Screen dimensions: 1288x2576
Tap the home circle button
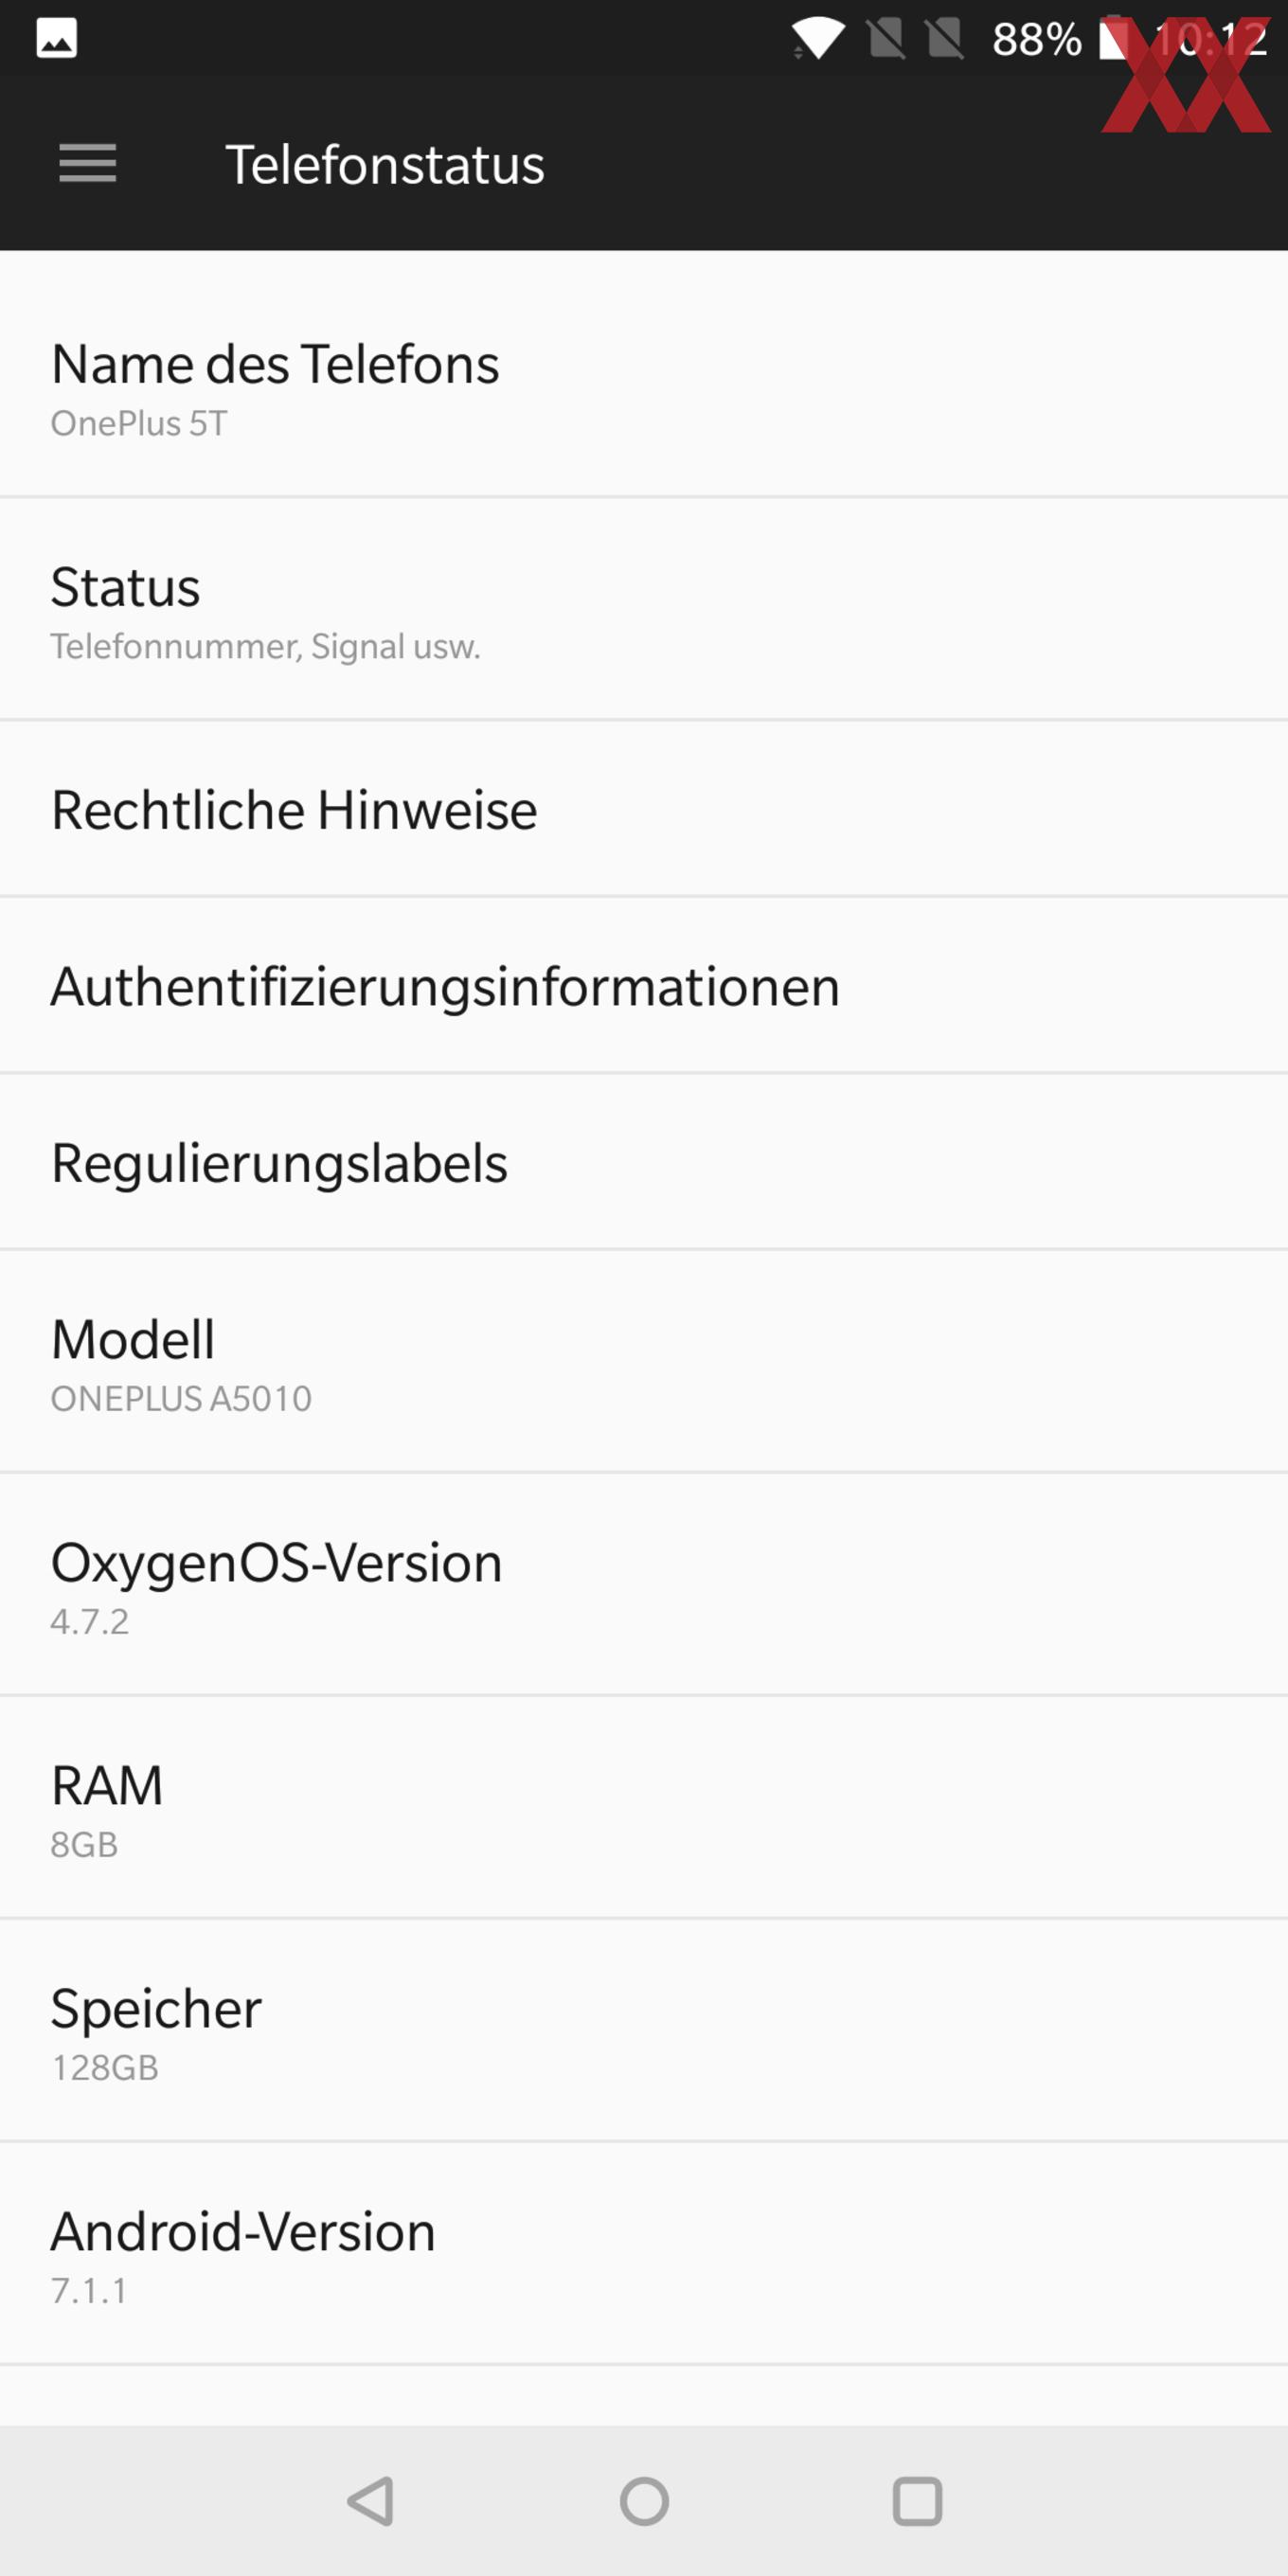[644, 2501]
